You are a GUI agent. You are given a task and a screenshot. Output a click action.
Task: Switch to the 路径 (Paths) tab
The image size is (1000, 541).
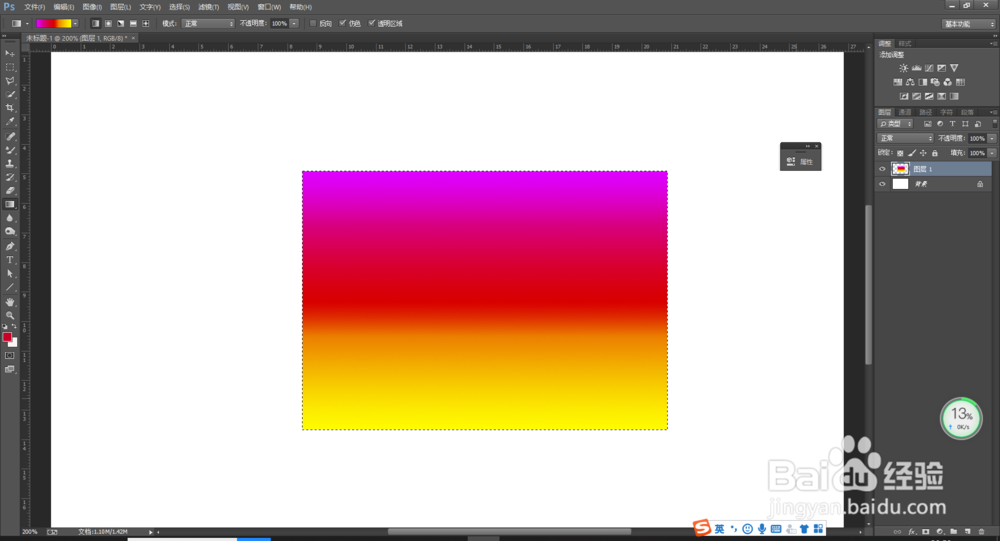[925, 112]
